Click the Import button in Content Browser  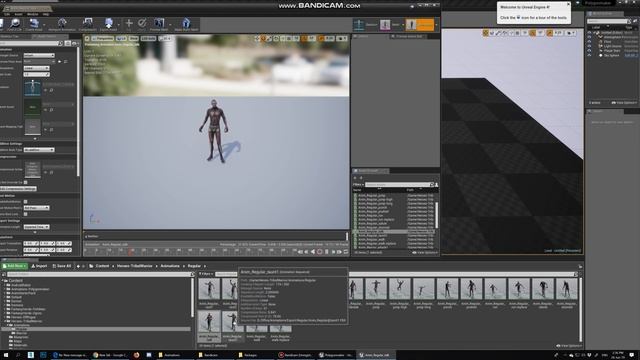40,266
